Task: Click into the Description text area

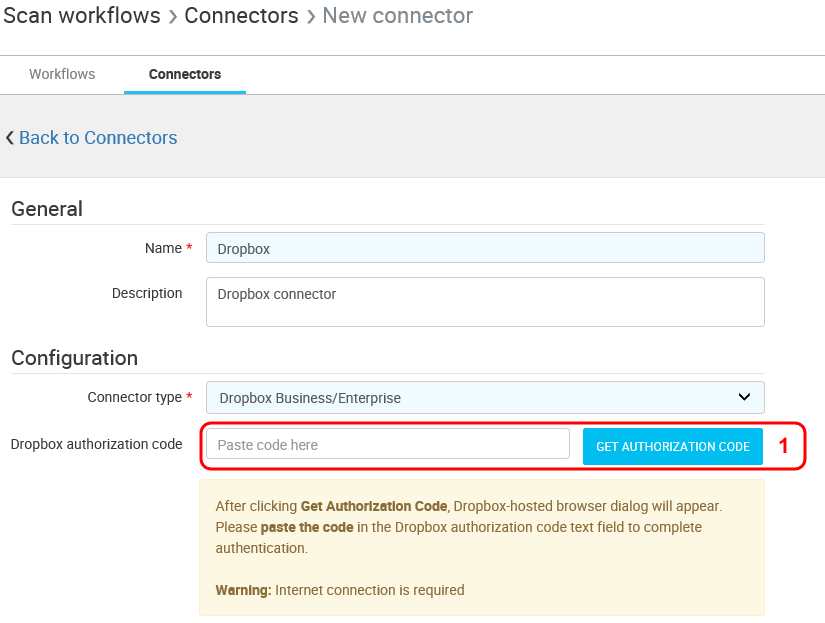Action: [485, 302]
